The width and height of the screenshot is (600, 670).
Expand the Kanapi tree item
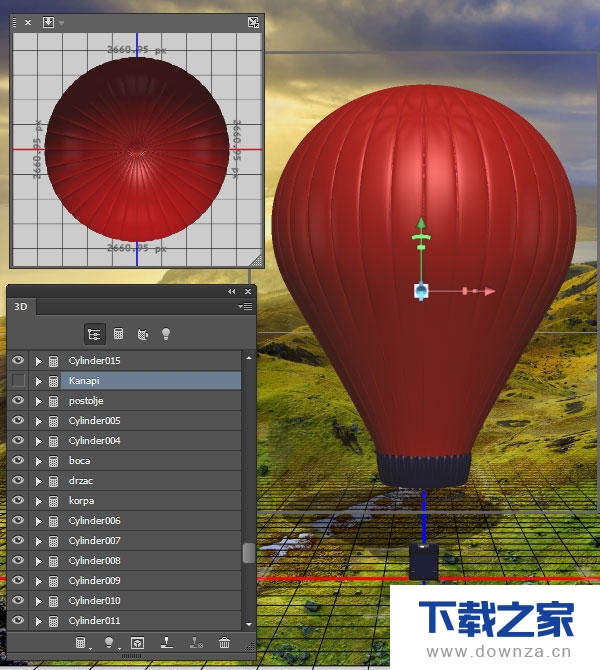[x=38, y=381]
